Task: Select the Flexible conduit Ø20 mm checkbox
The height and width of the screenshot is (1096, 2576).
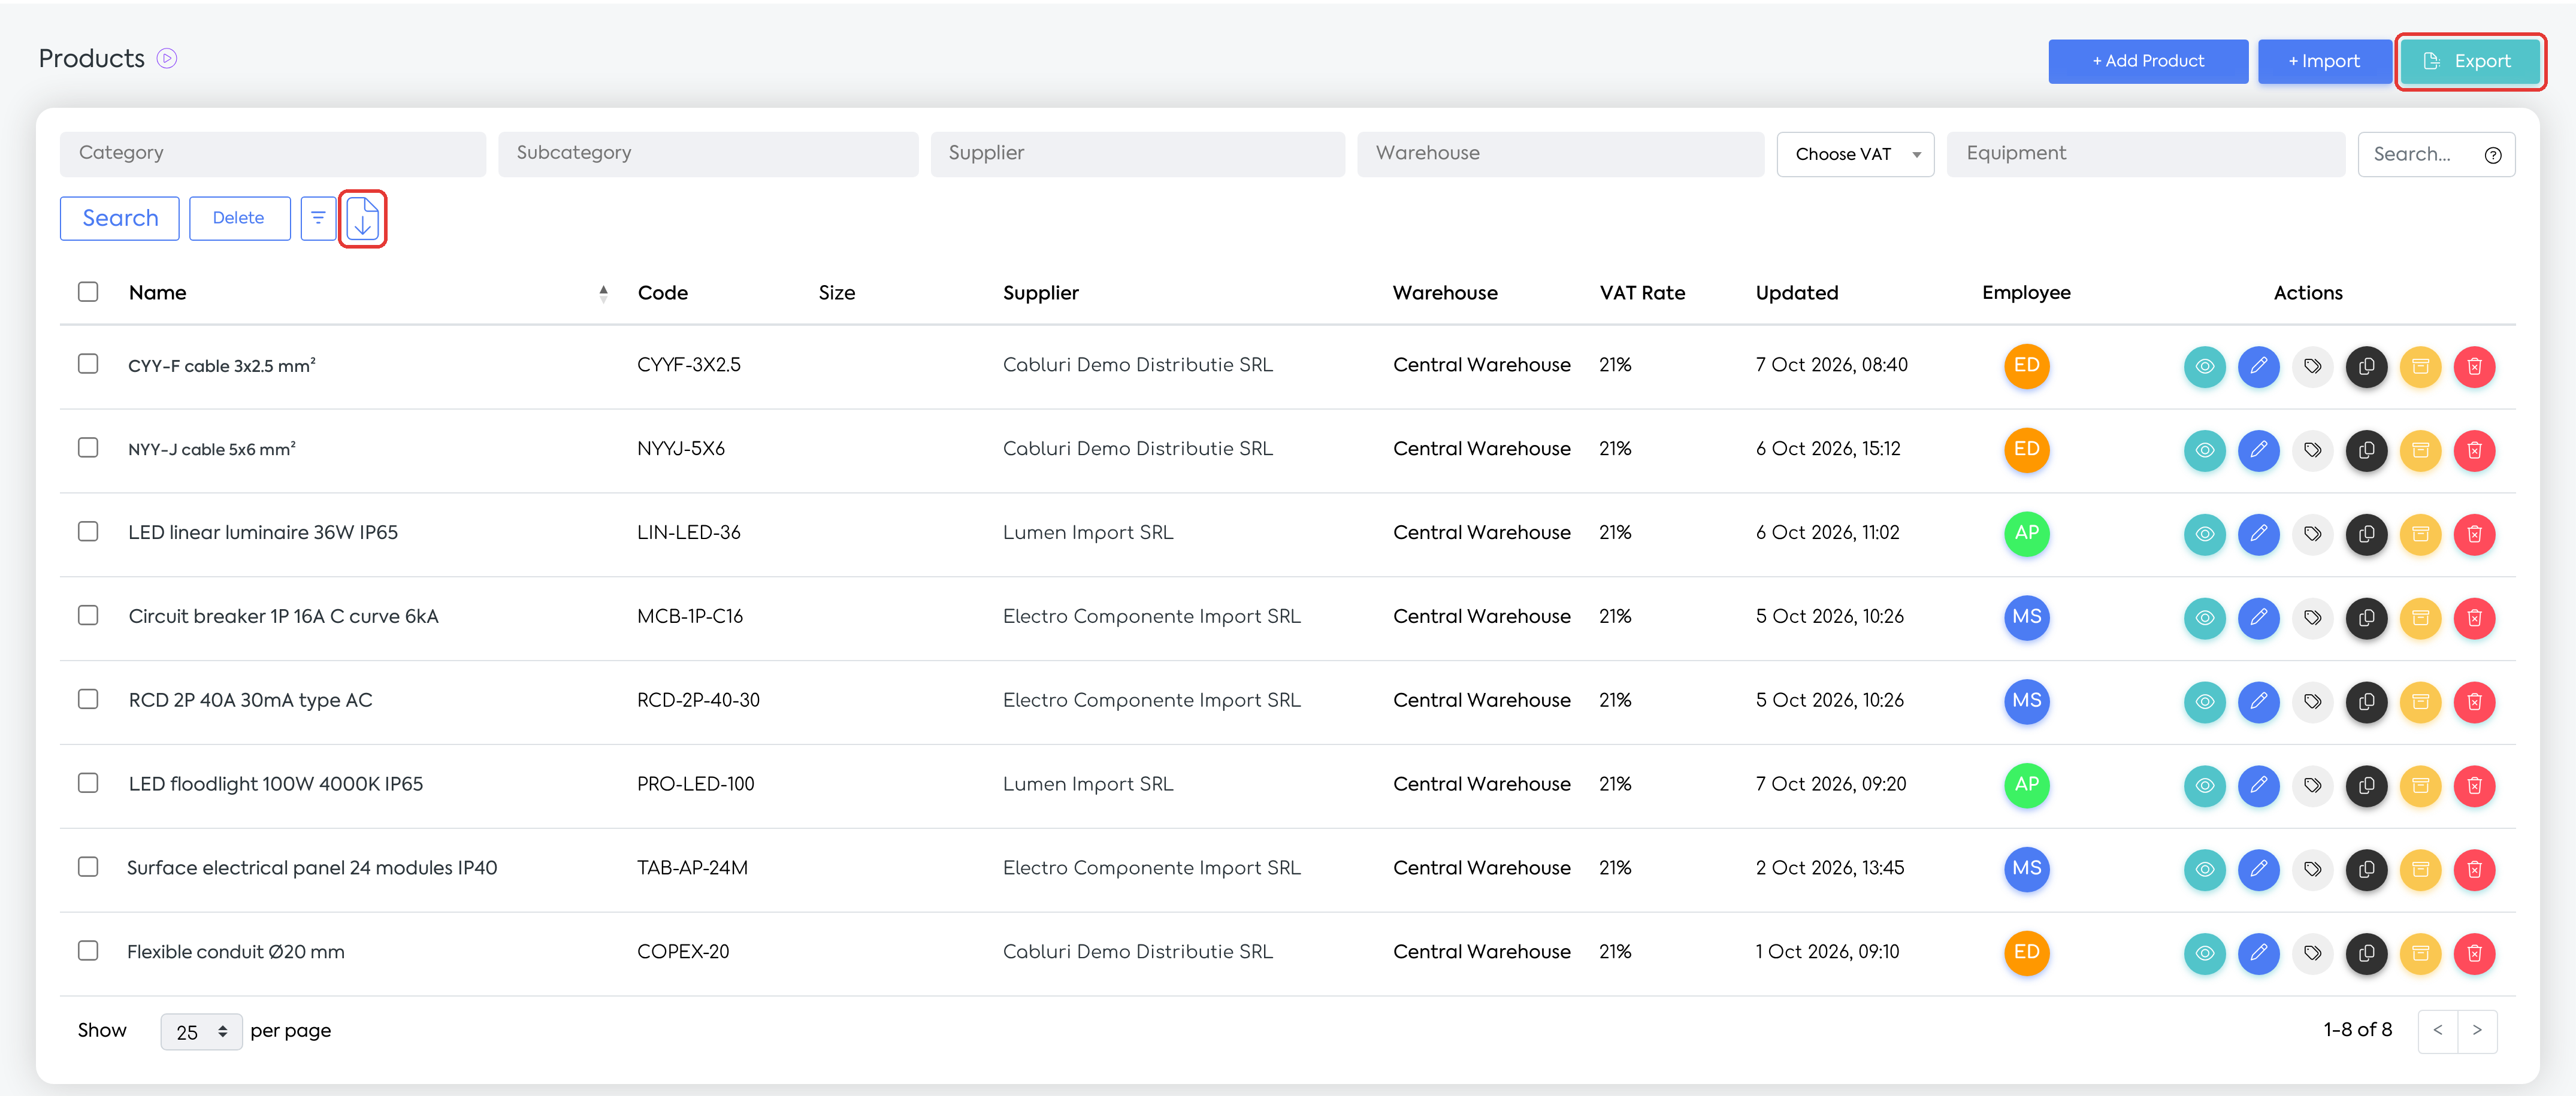Action: tap(88, 951)
